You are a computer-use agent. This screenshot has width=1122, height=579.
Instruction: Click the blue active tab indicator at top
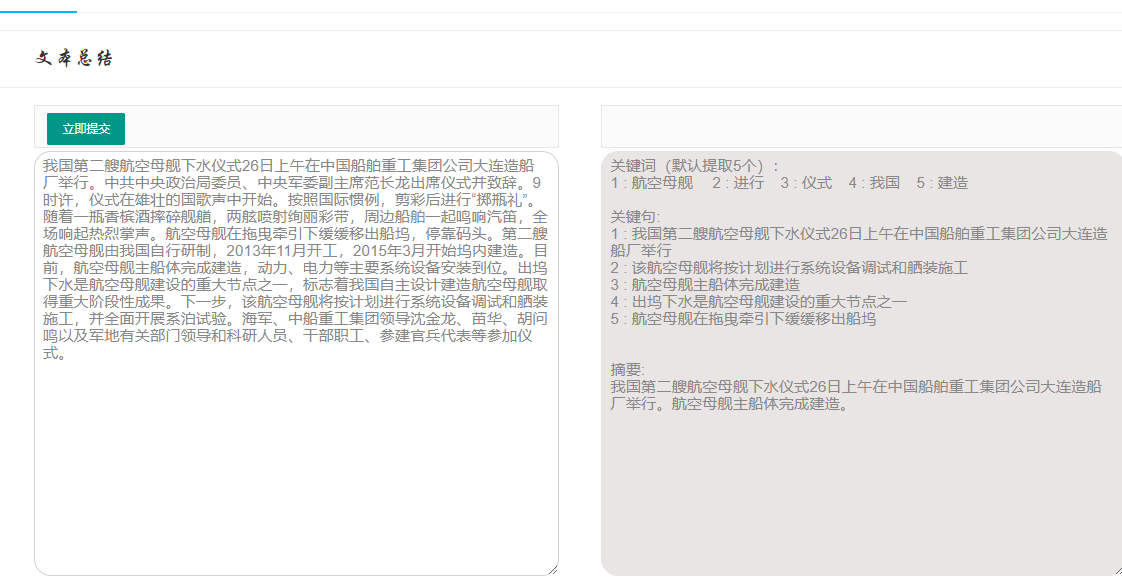coord(38,11)
